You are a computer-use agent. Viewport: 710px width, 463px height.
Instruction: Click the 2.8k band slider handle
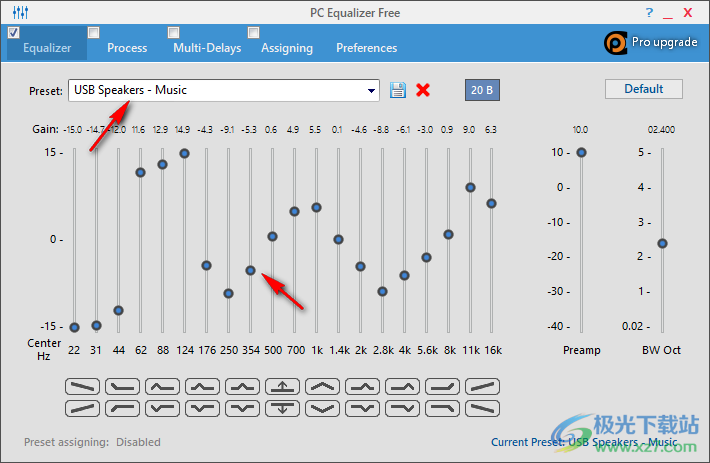click(383, 291)
